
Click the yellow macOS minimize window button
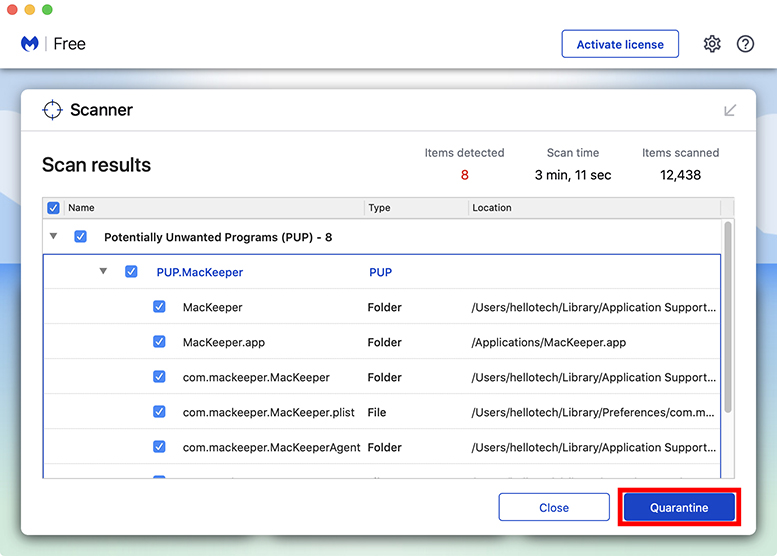point(30,9)
